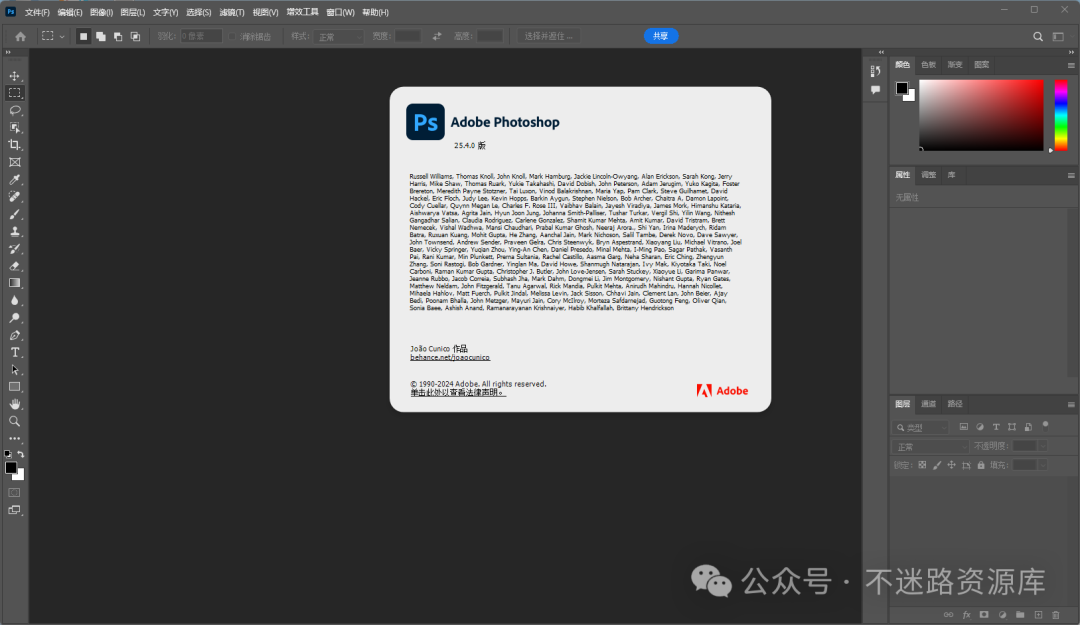Select the Object Selection tool
Screen dimensions: 1080x625
coord(14,127)
